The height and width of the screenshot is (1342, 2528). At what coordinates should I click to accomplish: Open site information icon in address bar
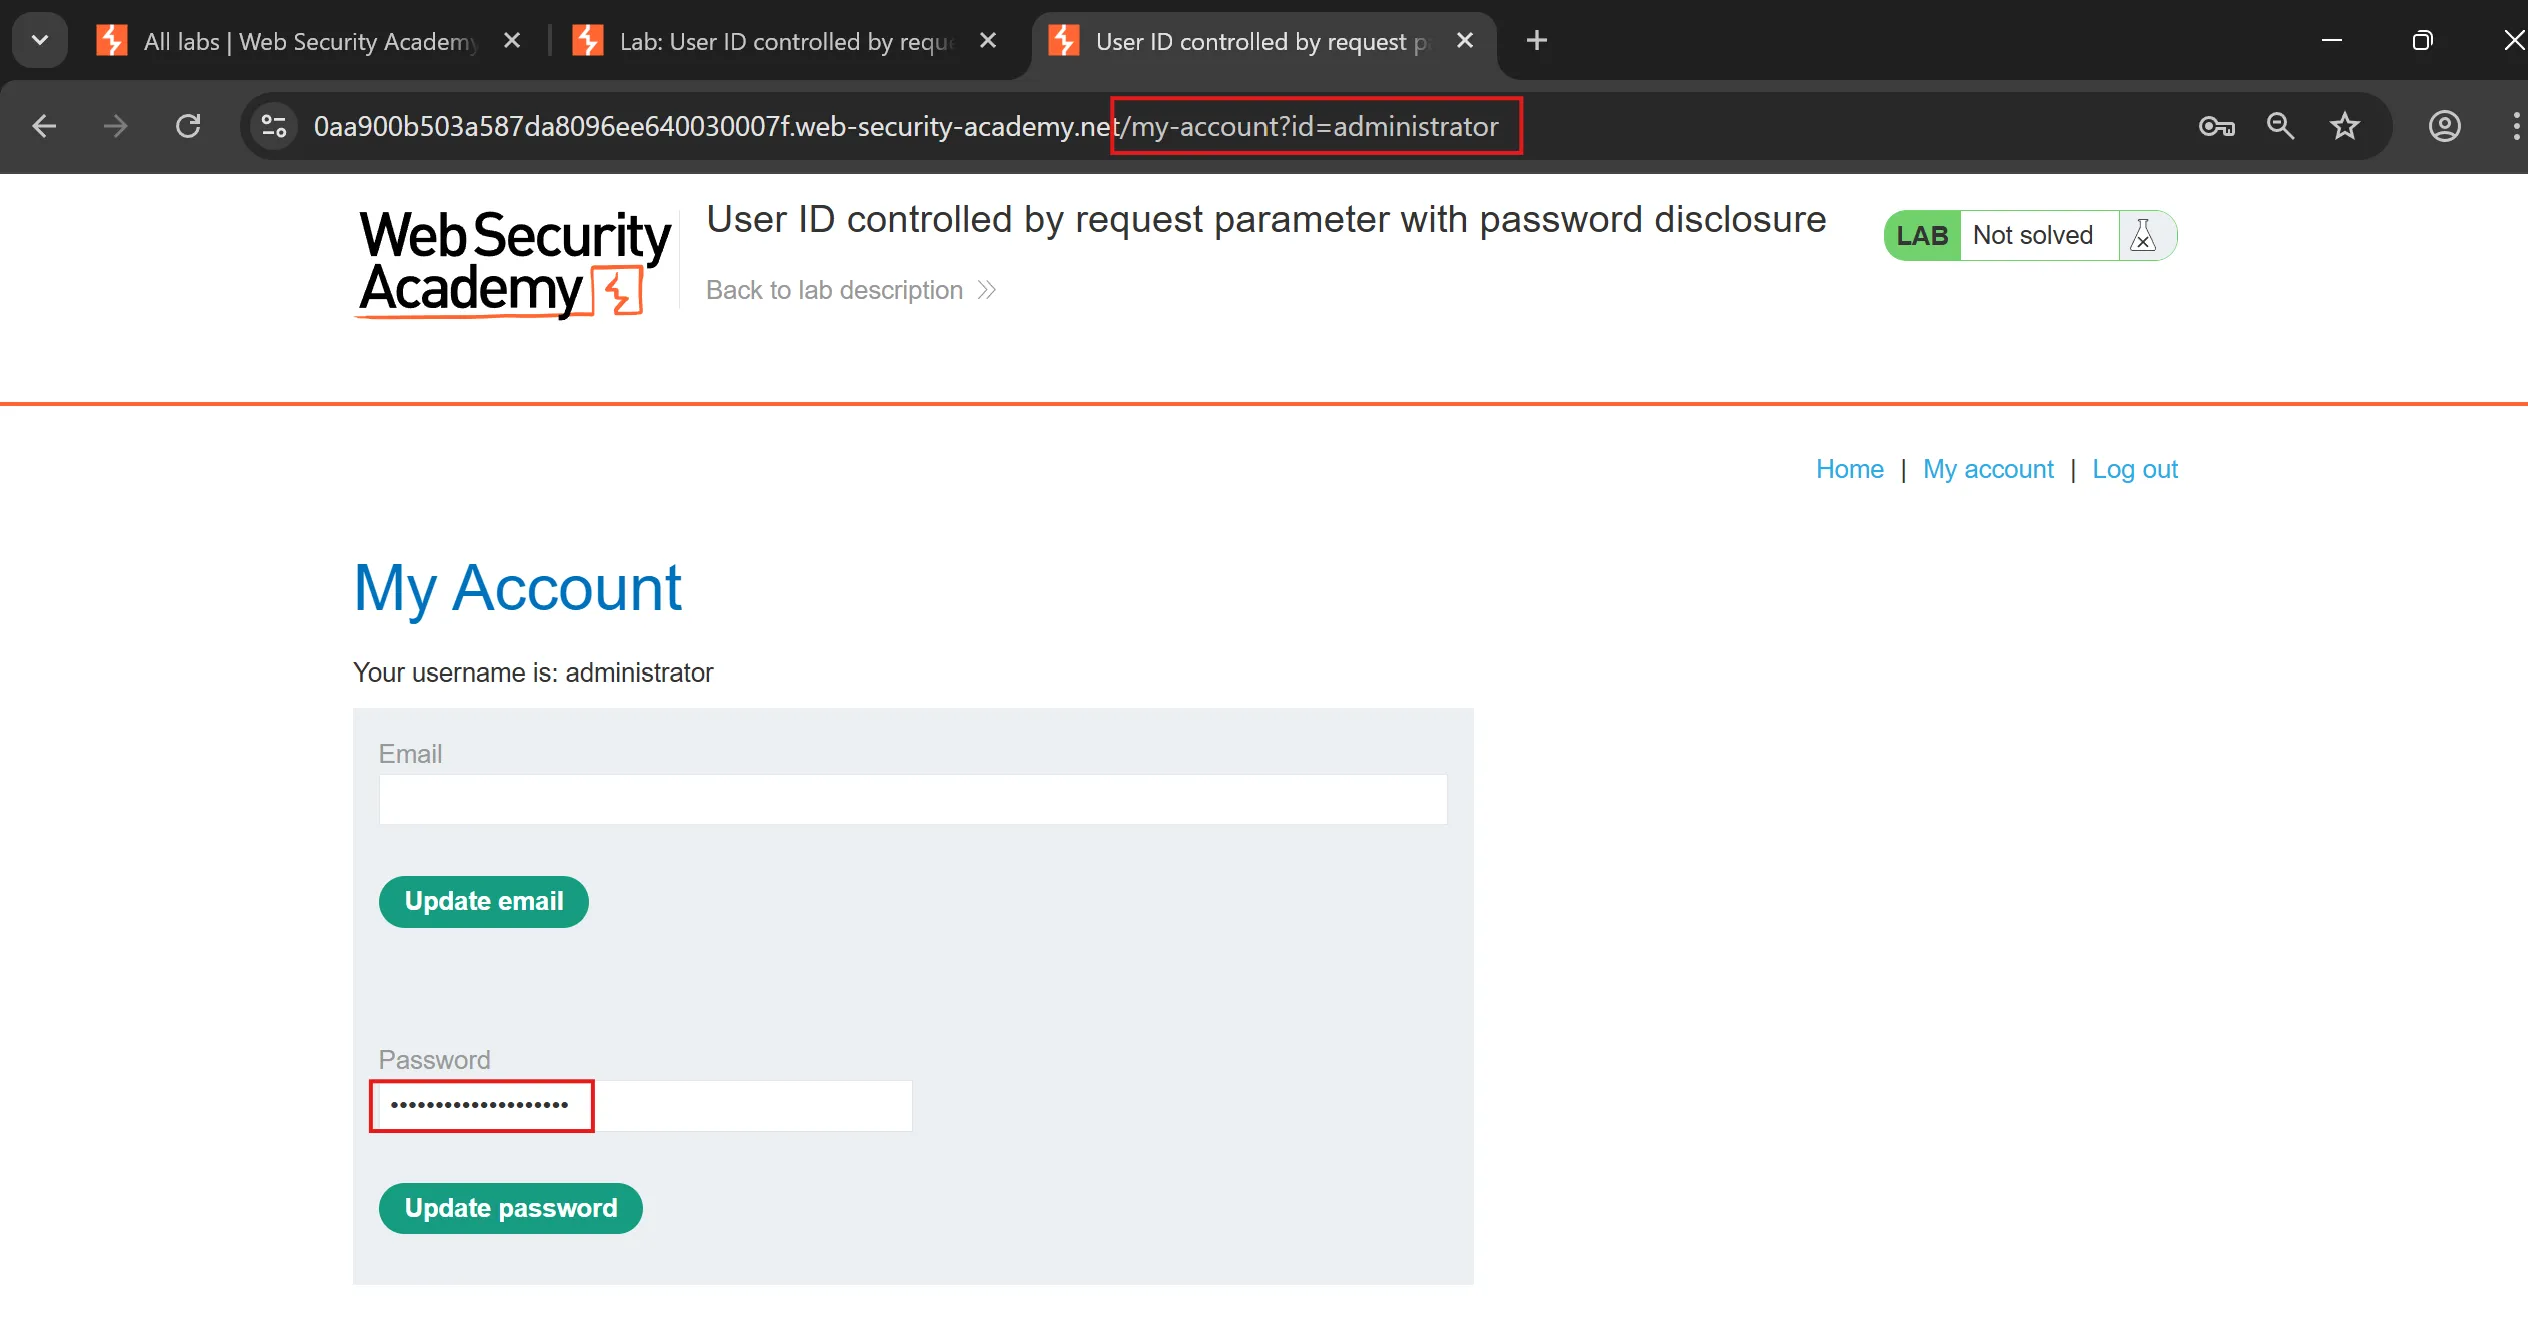[x=274, y=126]
